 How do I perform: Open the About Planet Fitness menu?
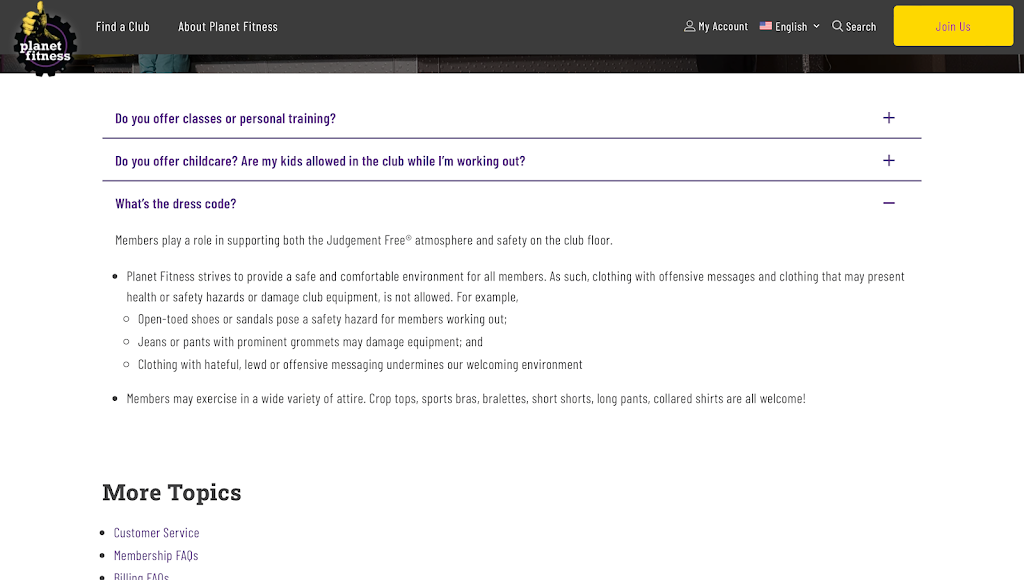pos(228,27)
